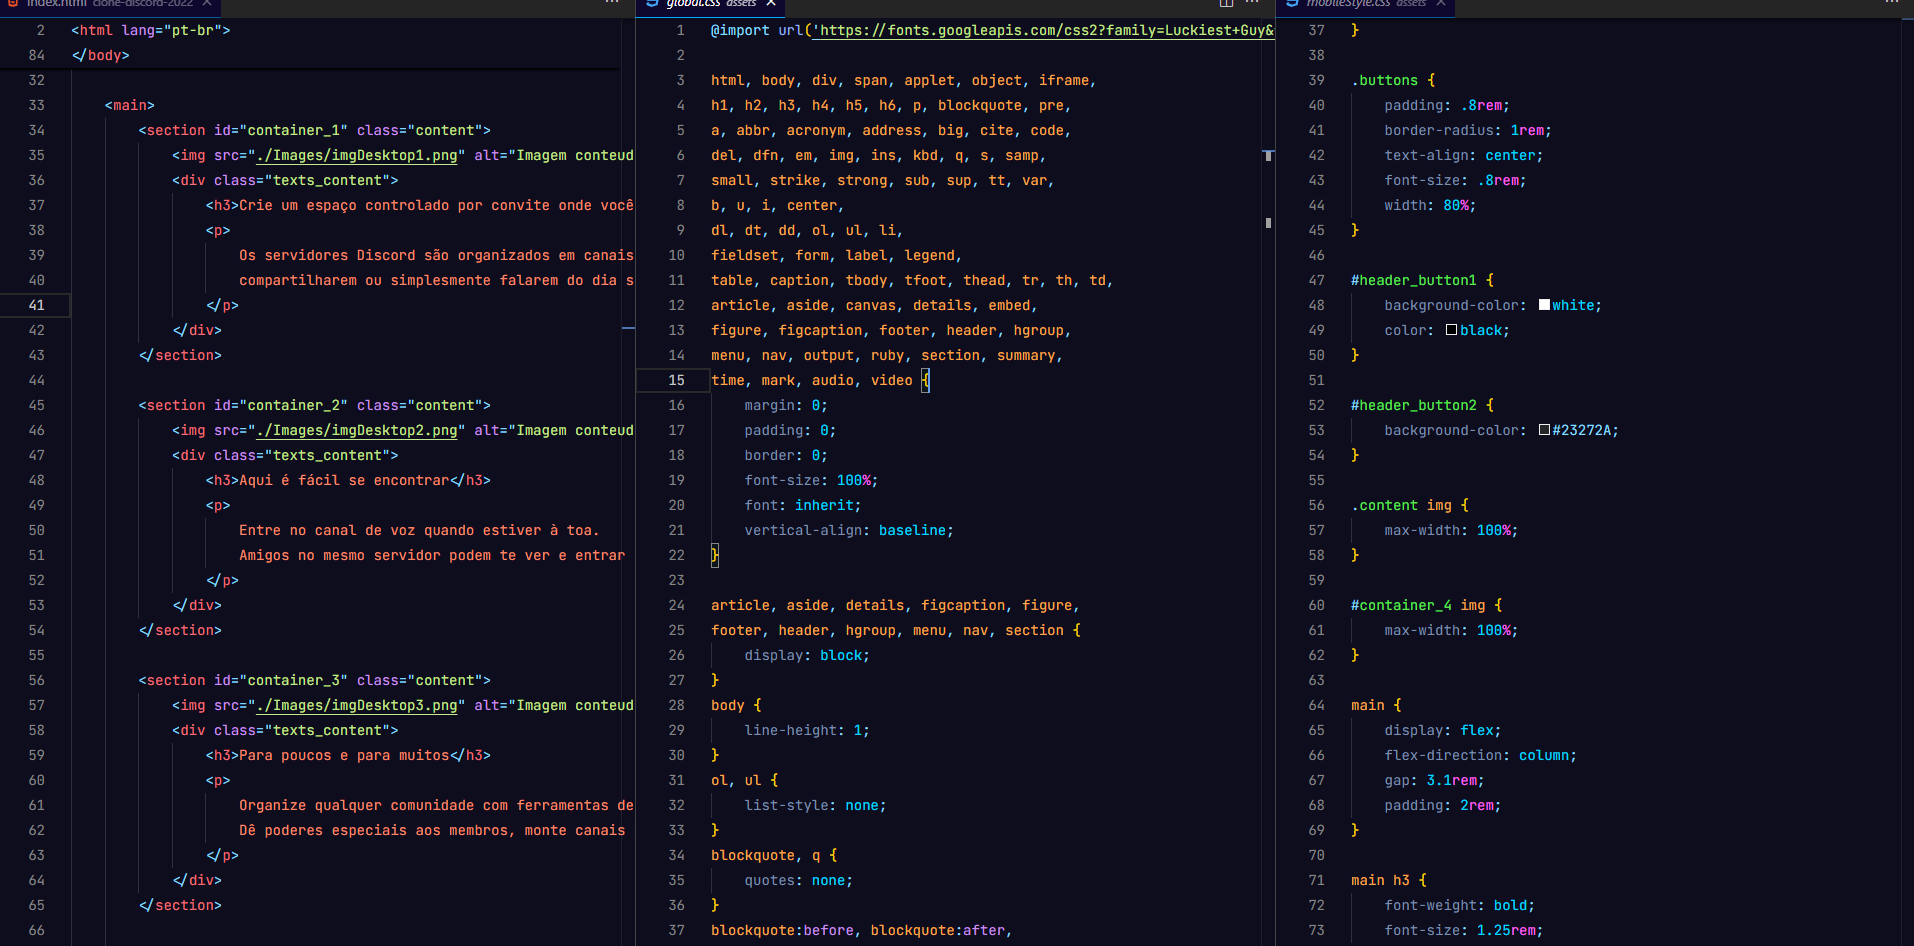Click 'gap: 3.1rem;' declaration
Image resolution: width=1914 pixels, height=946 pixels.
point(1435,780)
